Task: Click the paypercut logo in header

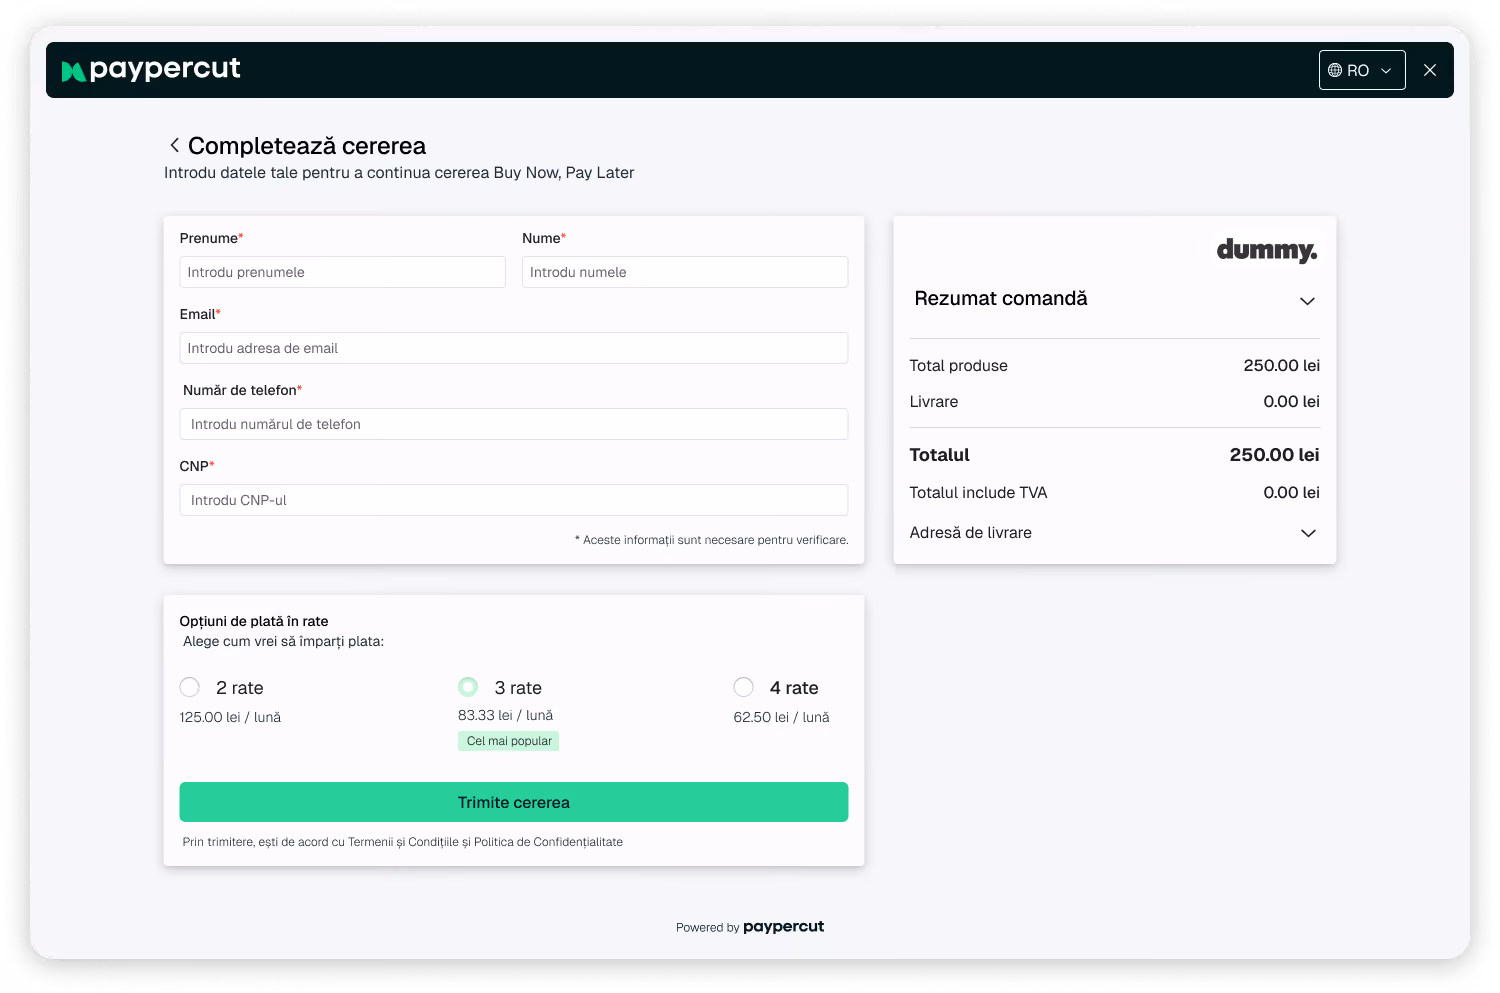Action: click(151, 69)
